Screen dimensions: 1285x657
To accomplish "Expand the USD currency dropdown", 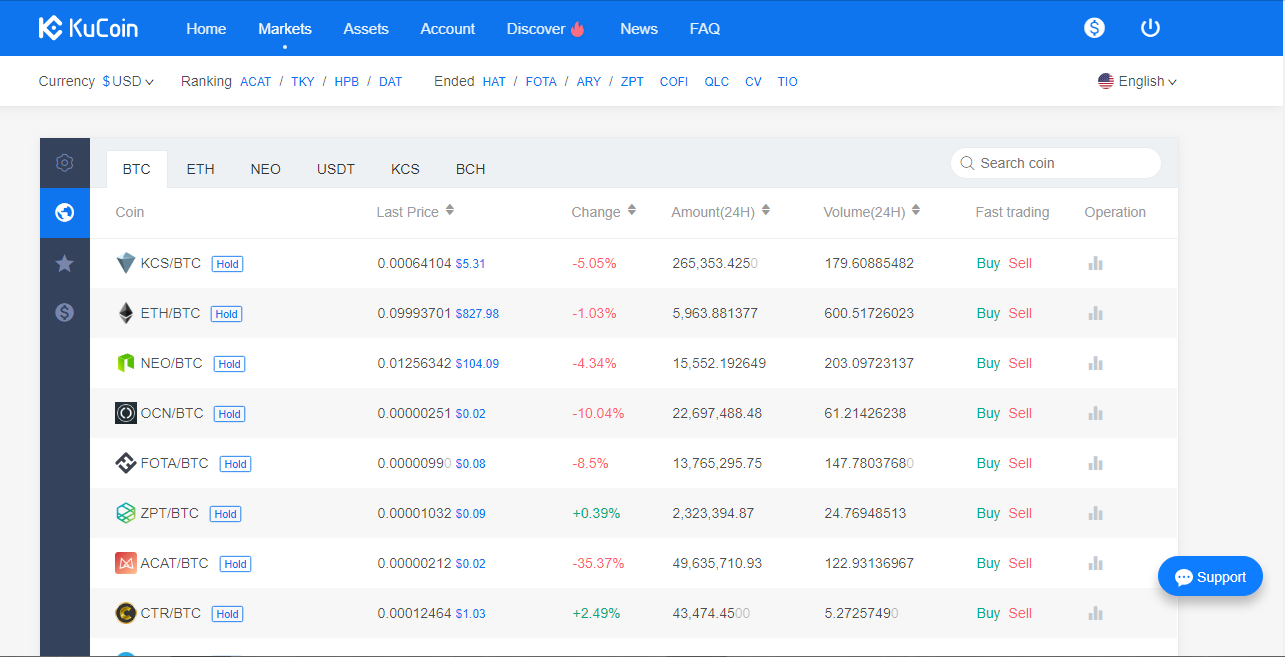I will (128, 81).
